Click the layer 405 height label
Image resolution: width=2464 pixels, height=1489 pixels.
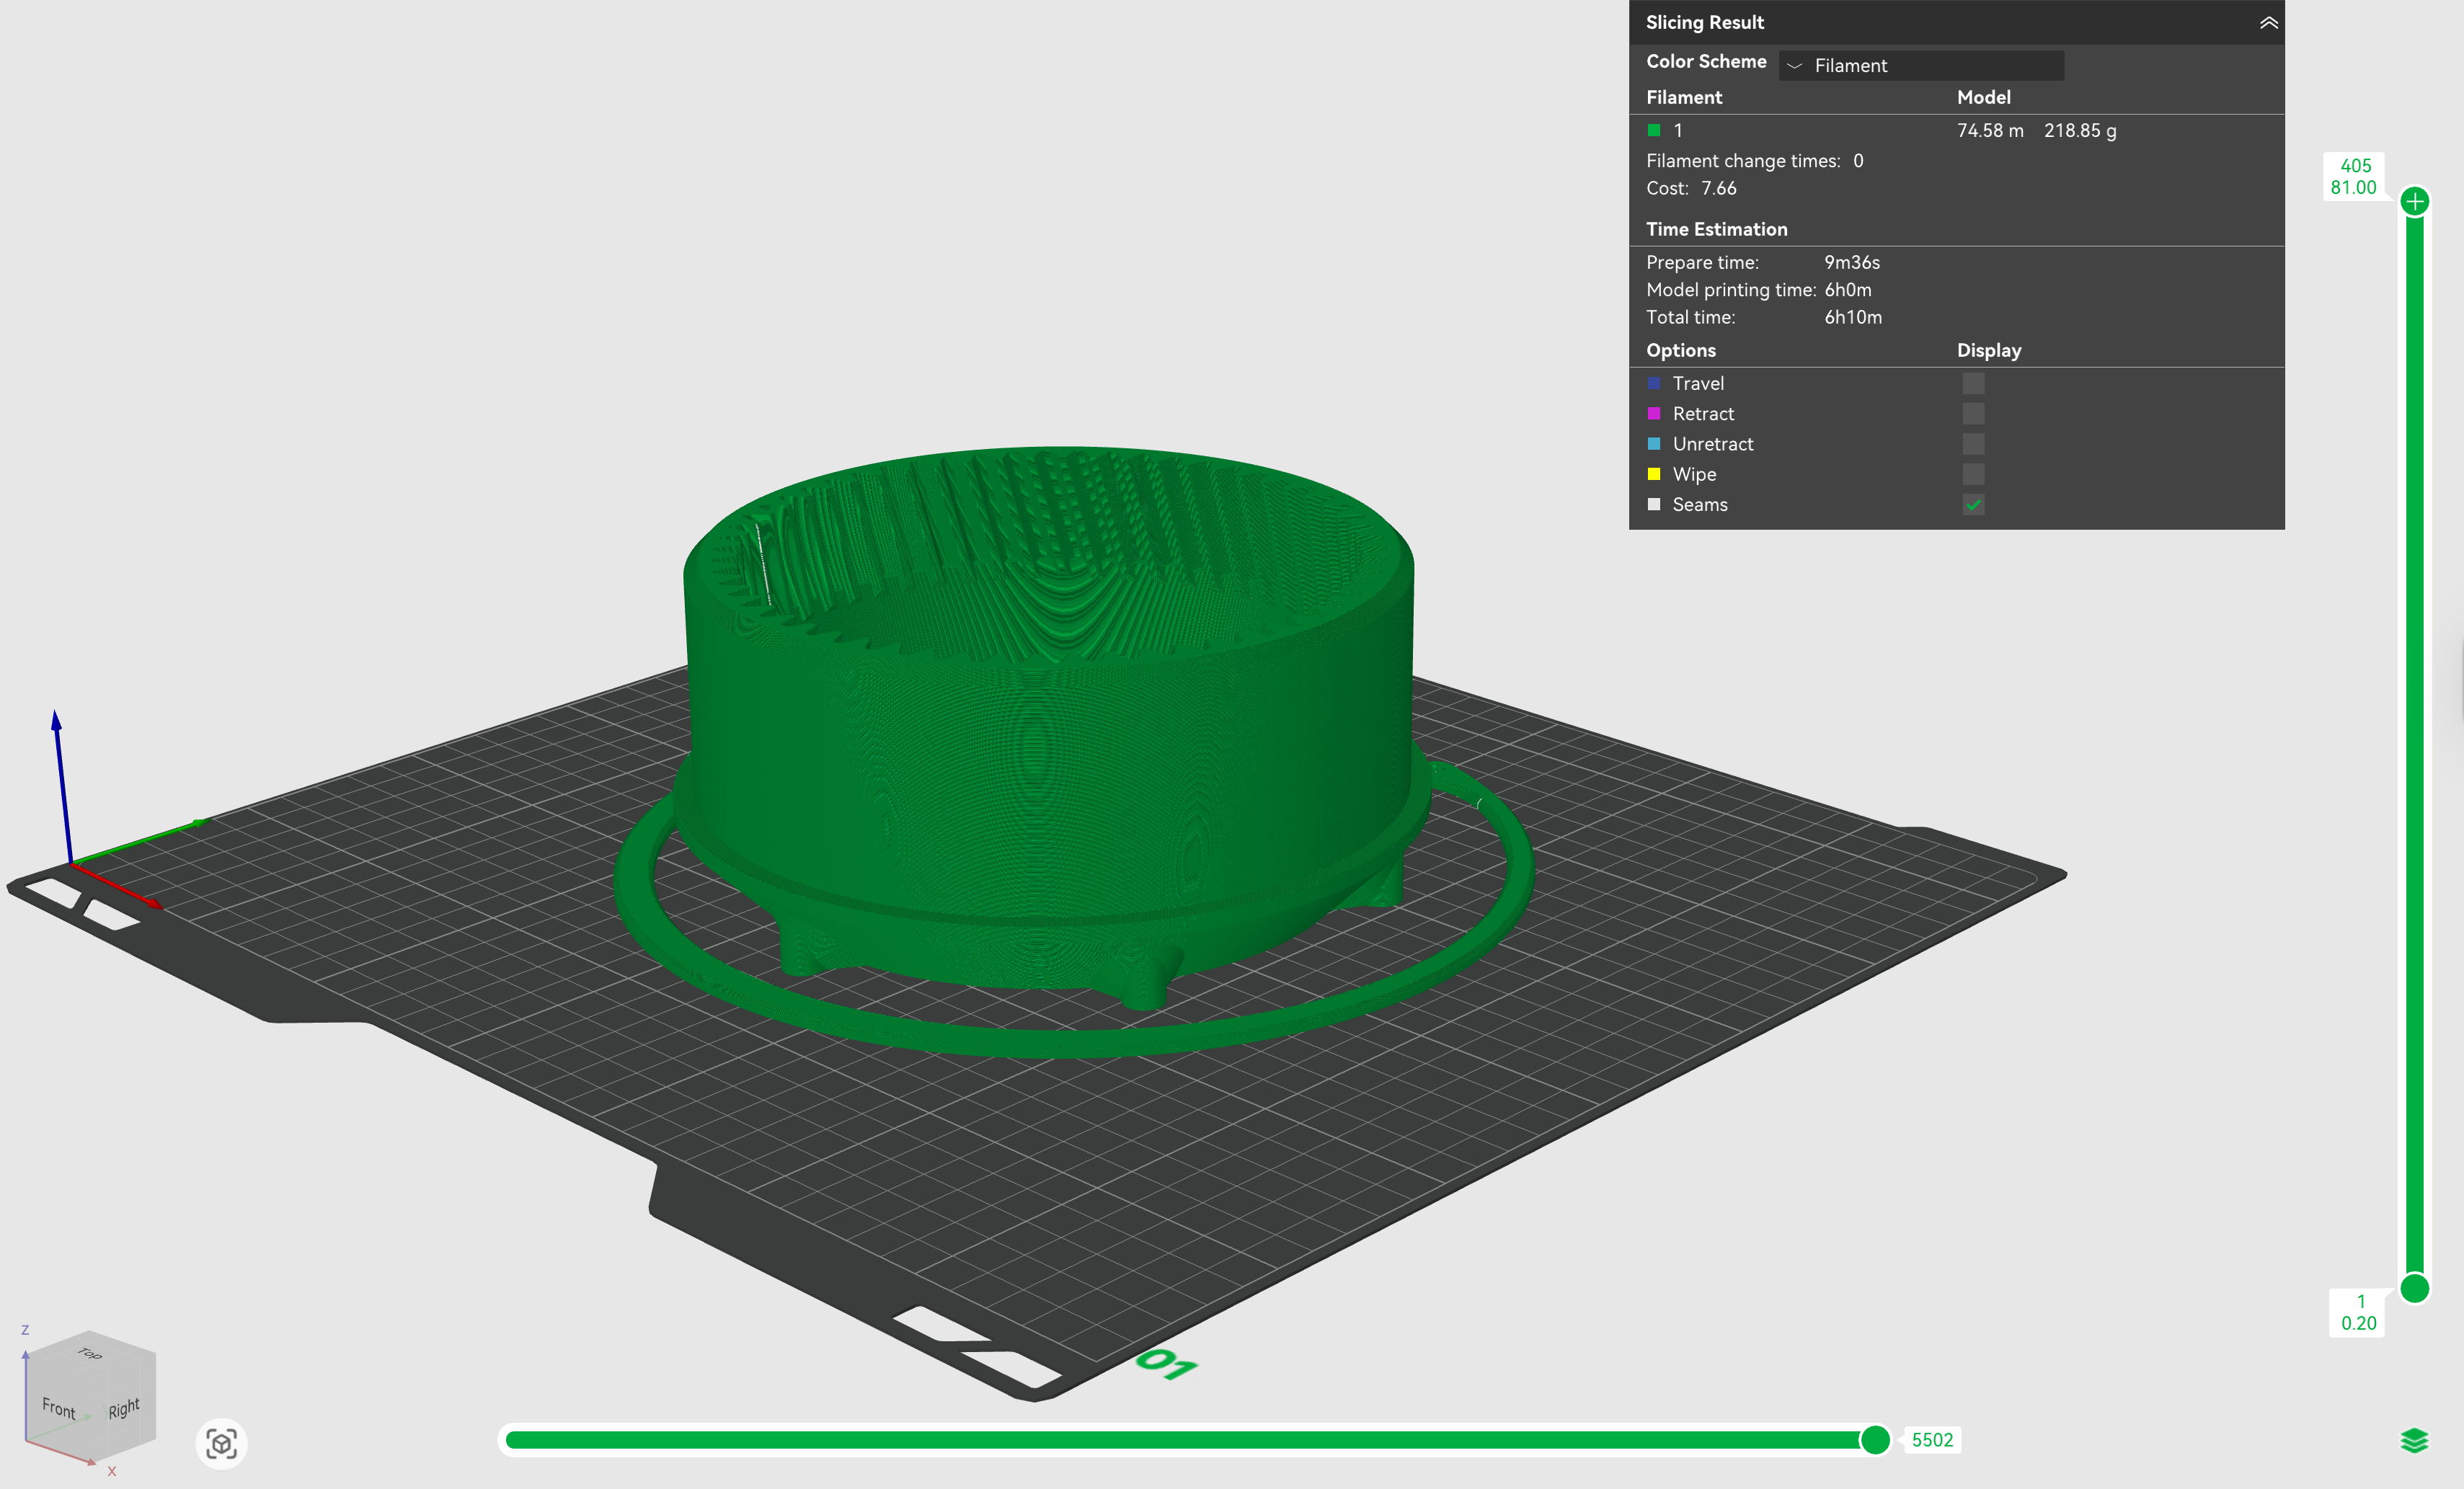pyautogui.click(x=2354, y=177)
